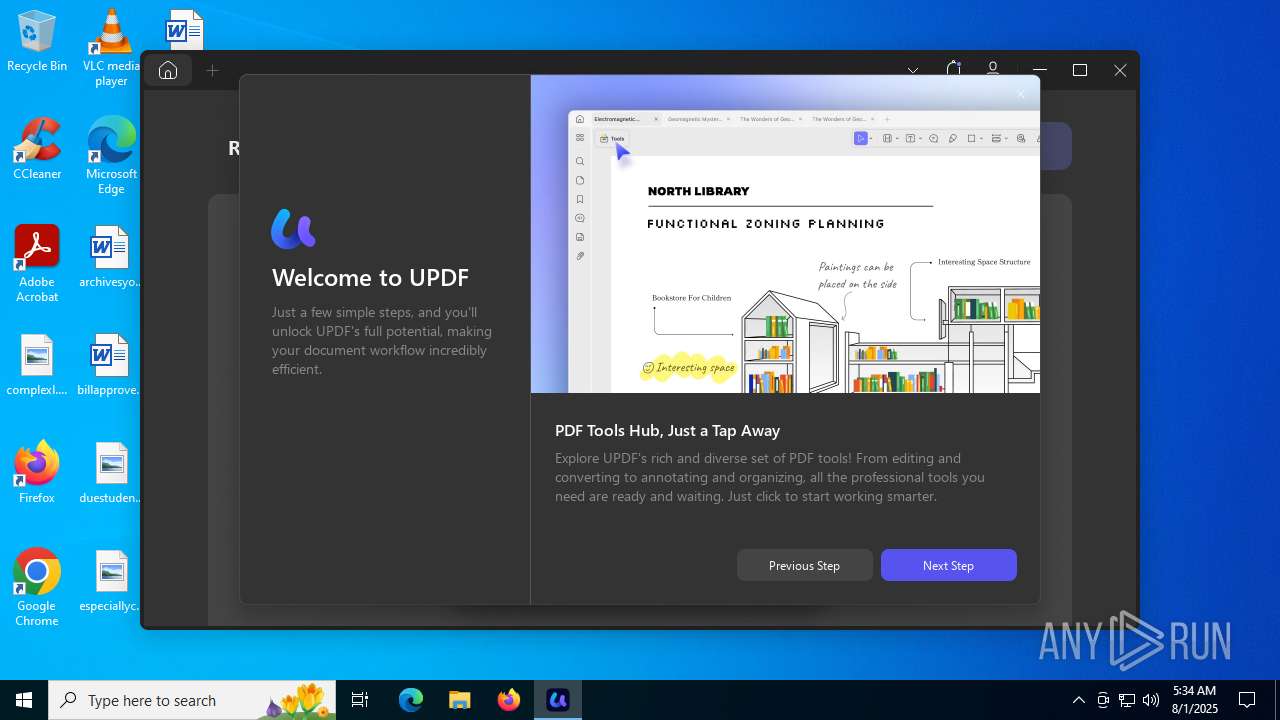Click the taskbar search box
1280x720 pixels.
[192, 700]
